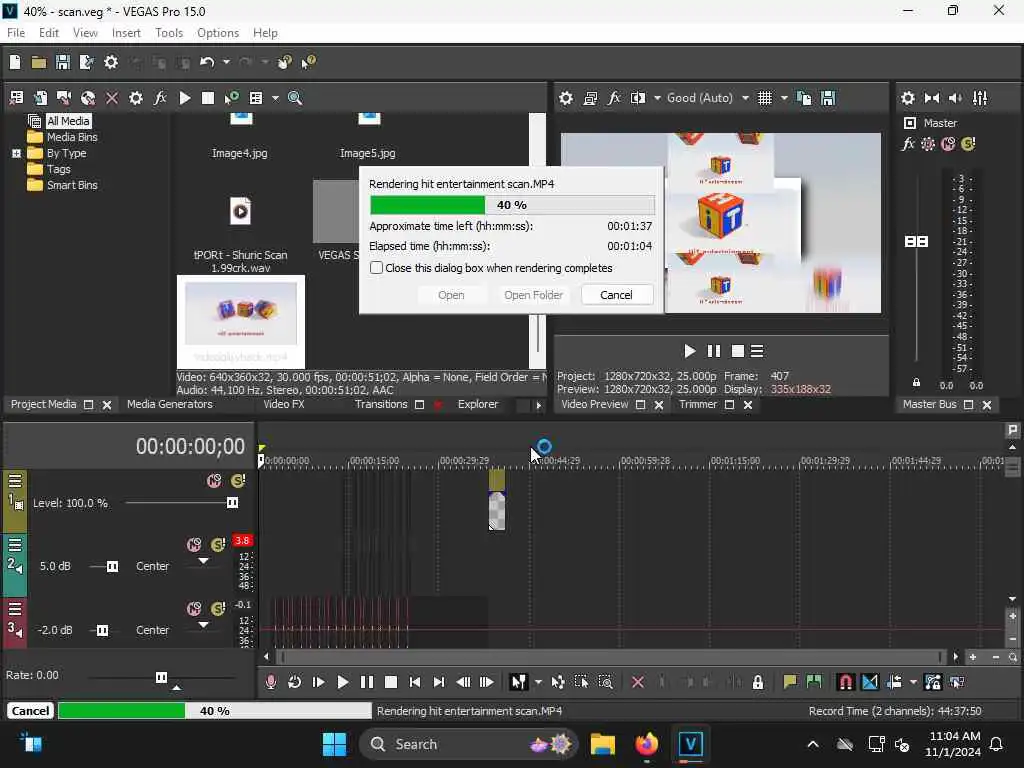Click track 1 Level slider handle
The width and height of the screenshot is (1024, 768).
click(x=232, y=502)
